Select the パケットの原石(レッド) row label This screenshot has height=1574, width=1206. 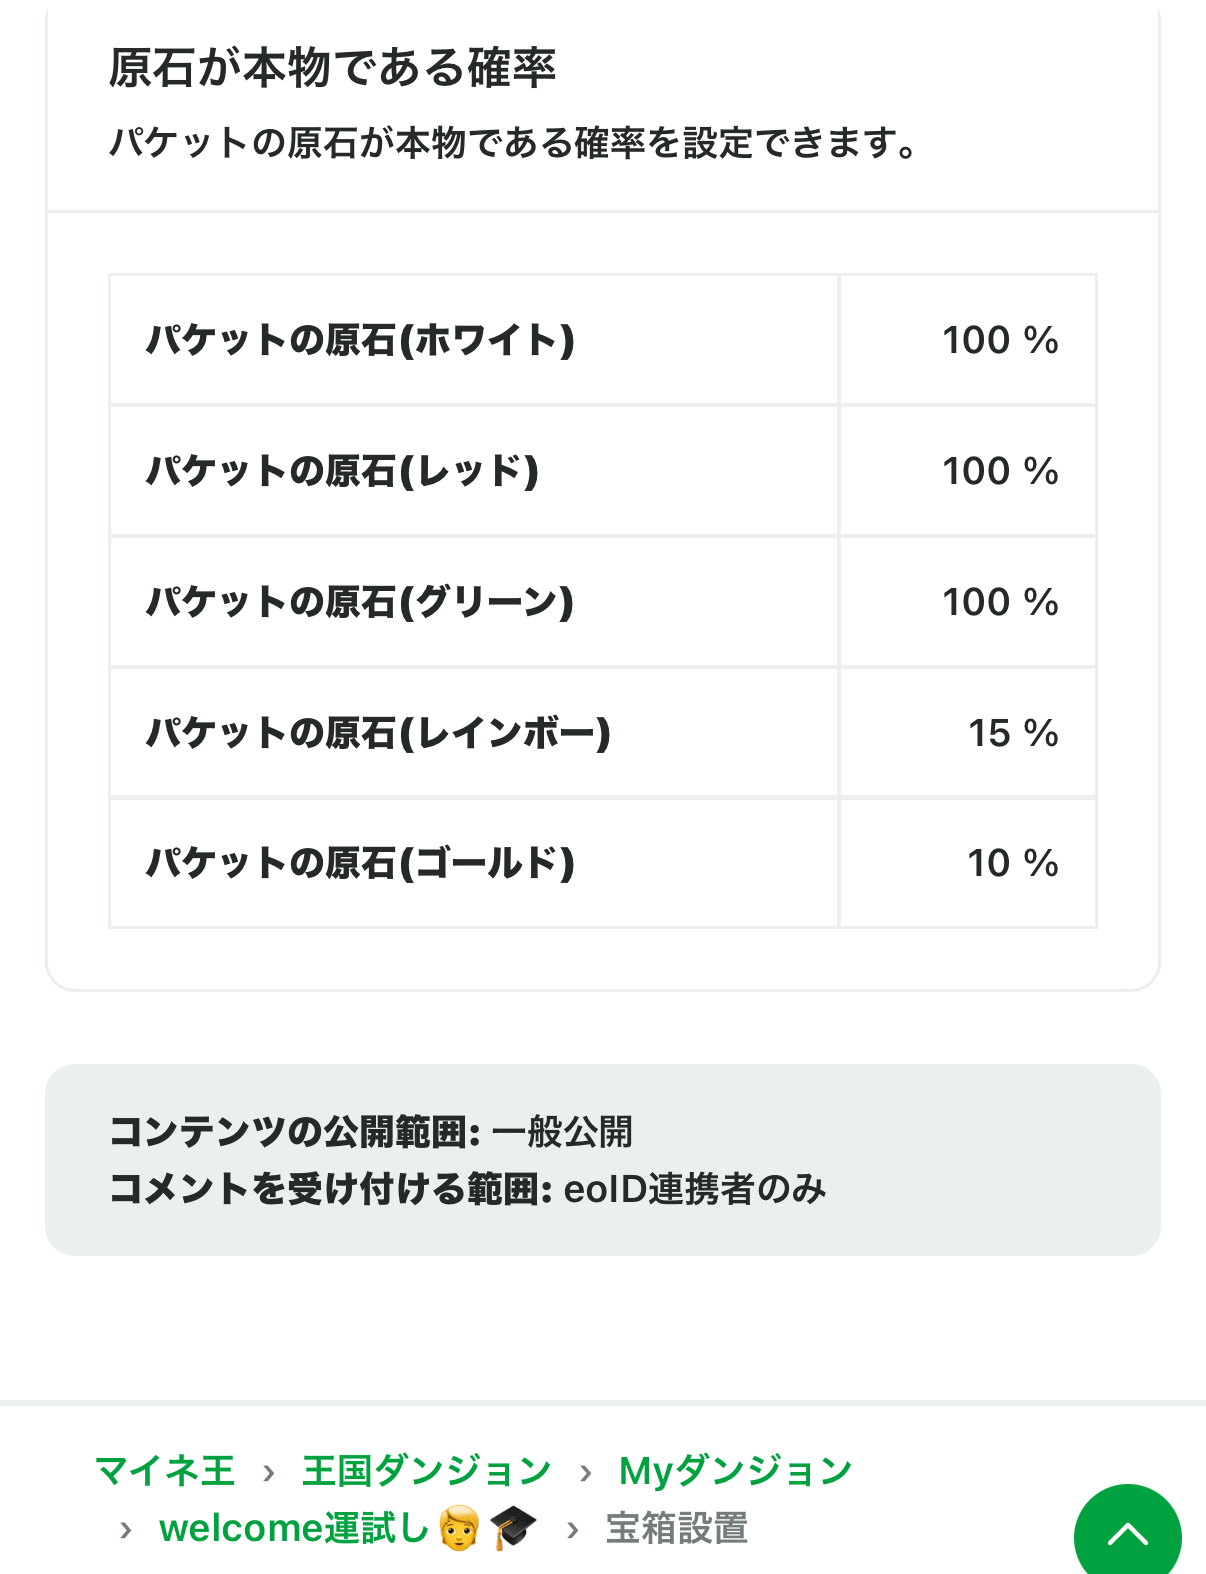(x=342, y=471)
